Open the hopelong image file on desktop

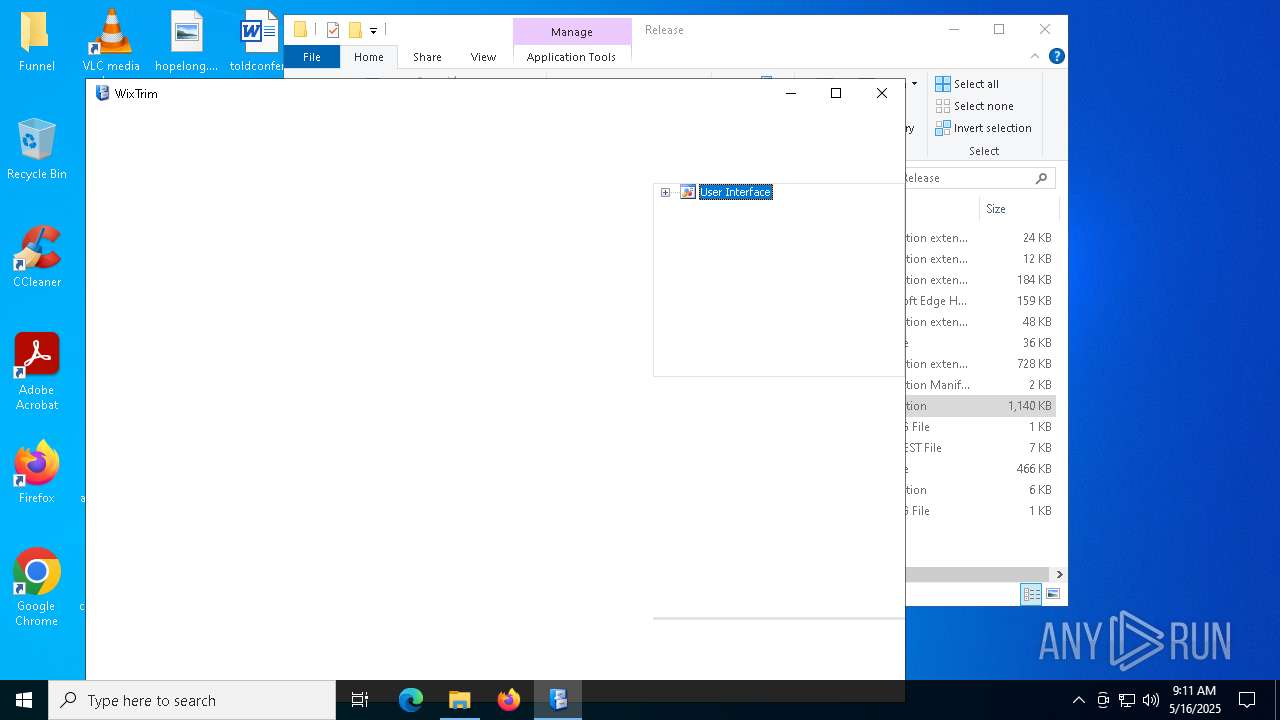186,41
